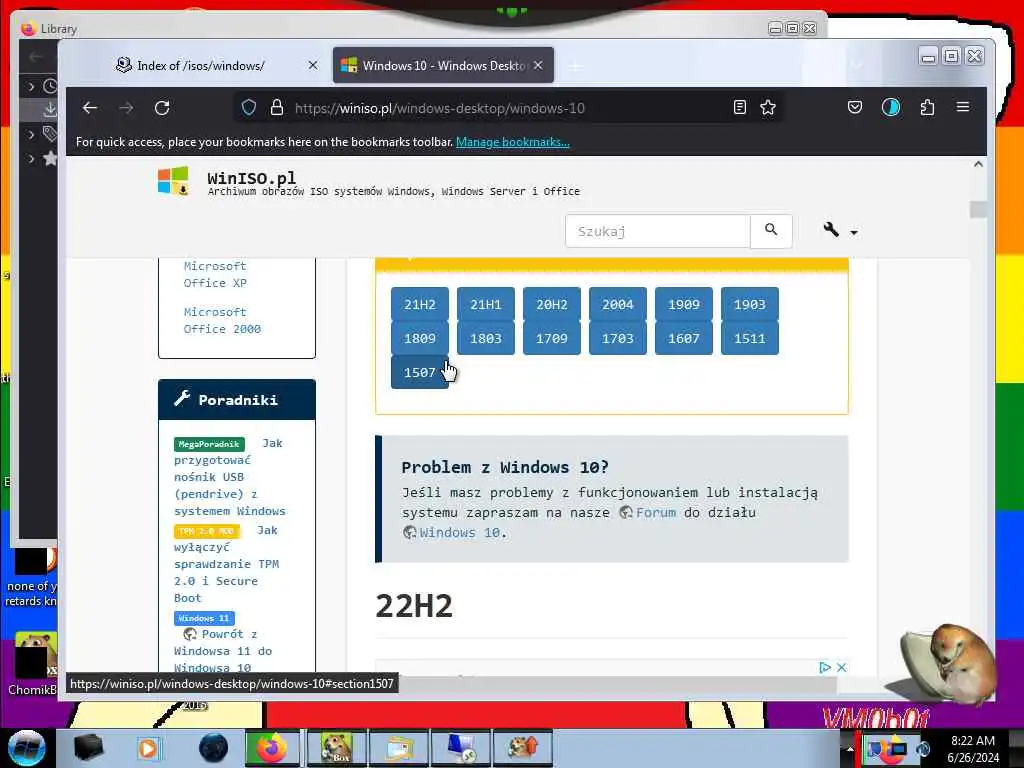The image size is (1024, 768).
Task: Click the volume speaker tray icon
Action: tap(923, 748)
